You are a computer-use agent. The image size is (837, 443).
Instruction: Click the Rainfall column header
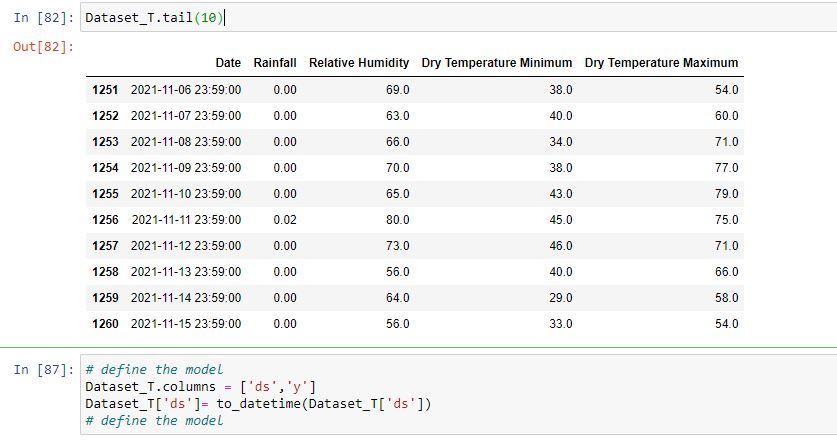[x=275, y=62]
